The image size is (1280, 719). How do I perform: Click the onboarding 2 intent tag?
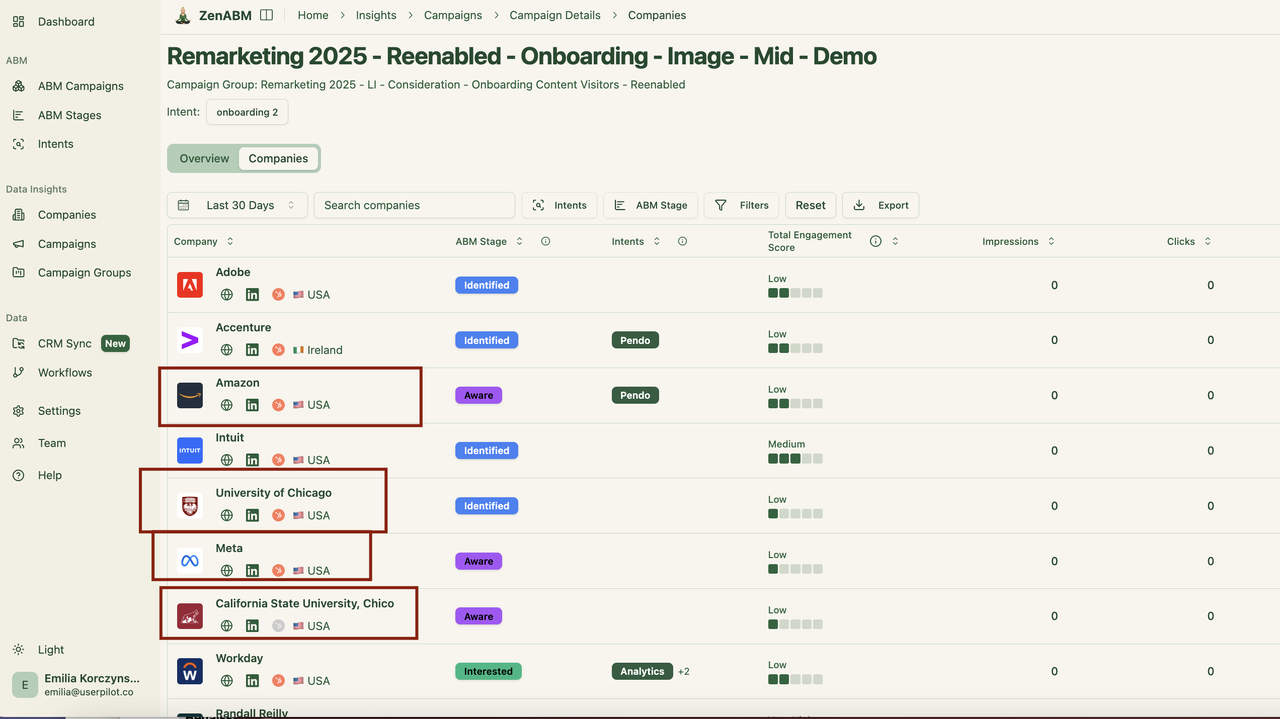247,112
